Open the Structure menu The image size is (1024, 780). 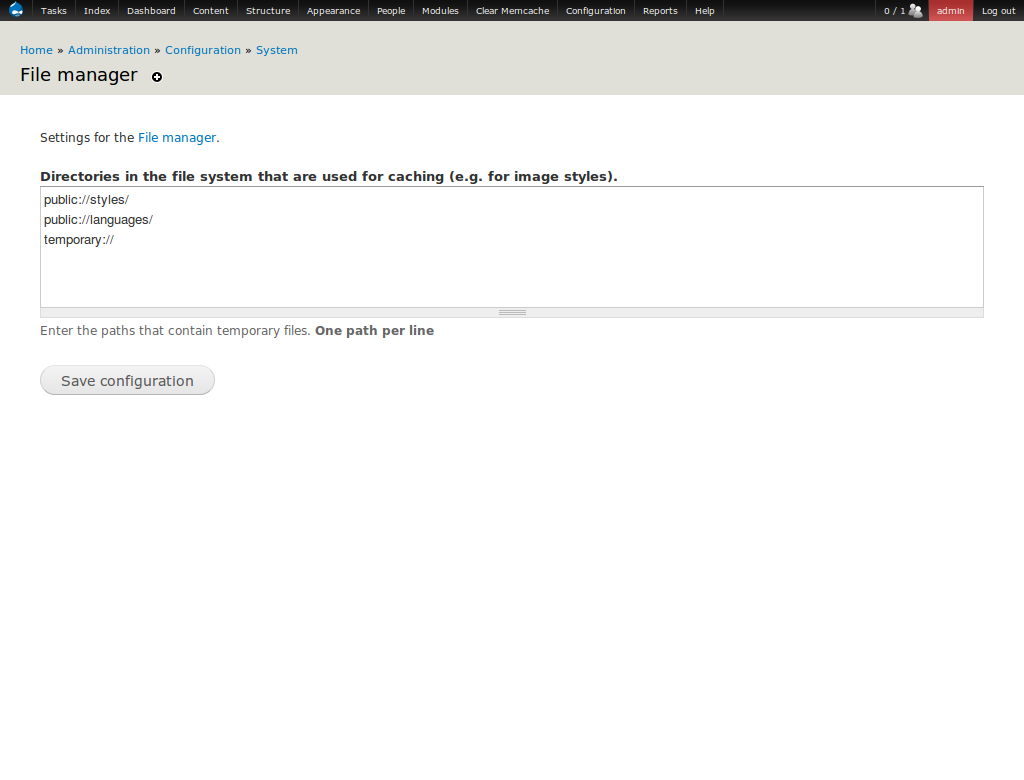(268, 11)
